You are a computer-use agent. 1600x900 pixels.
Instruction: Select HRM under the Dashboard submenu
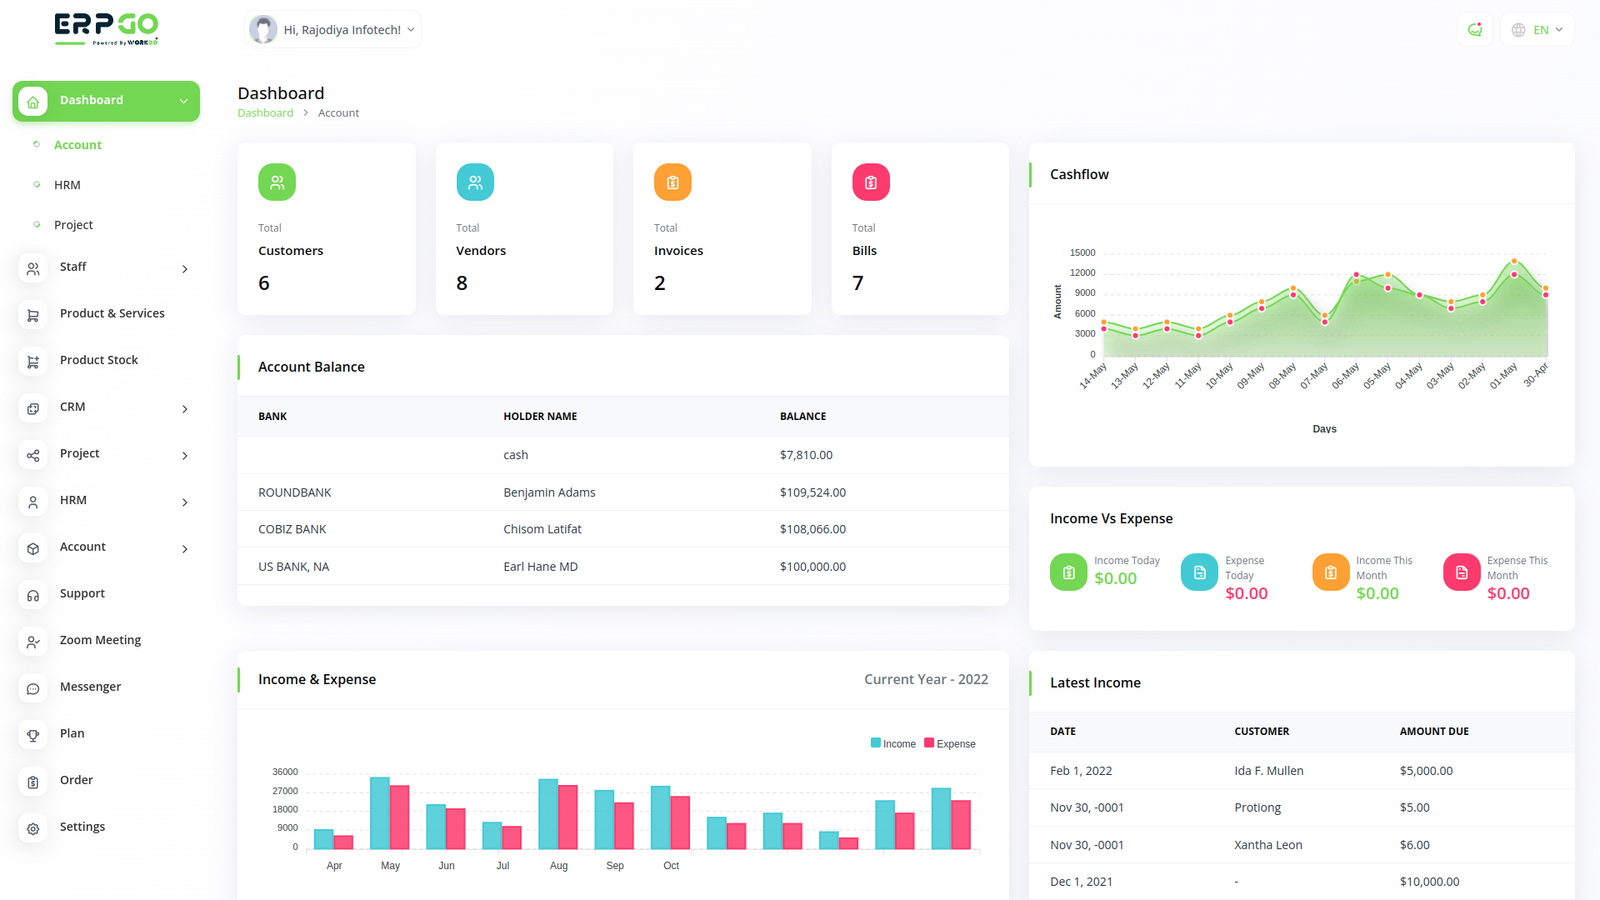pos(67,185)
